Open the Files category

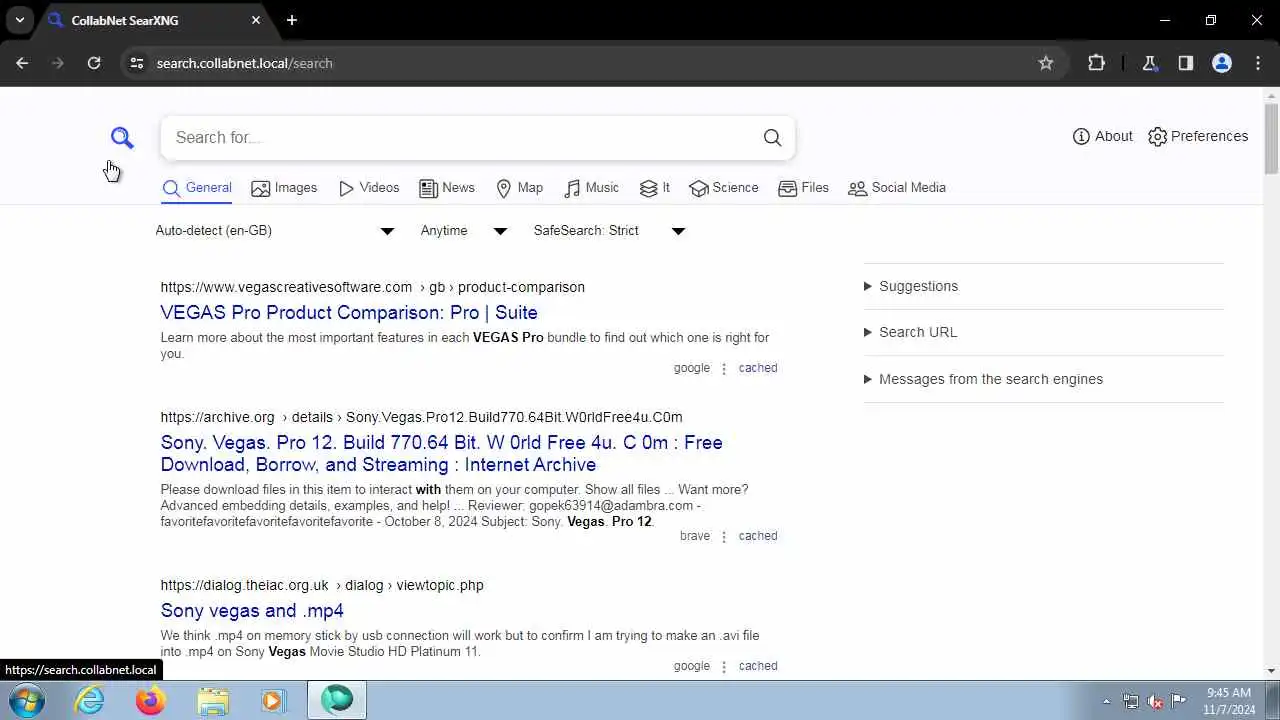coord(804,188)
